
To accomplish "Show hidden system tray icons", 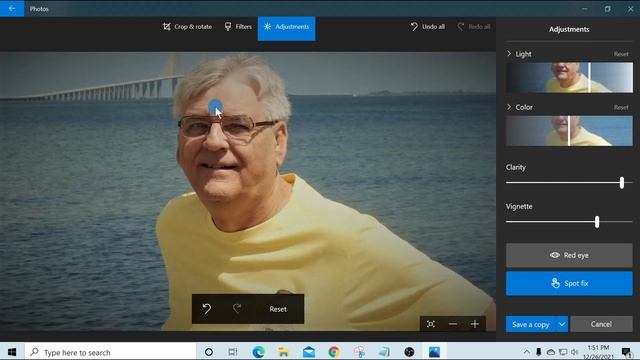I will point(527,352).
